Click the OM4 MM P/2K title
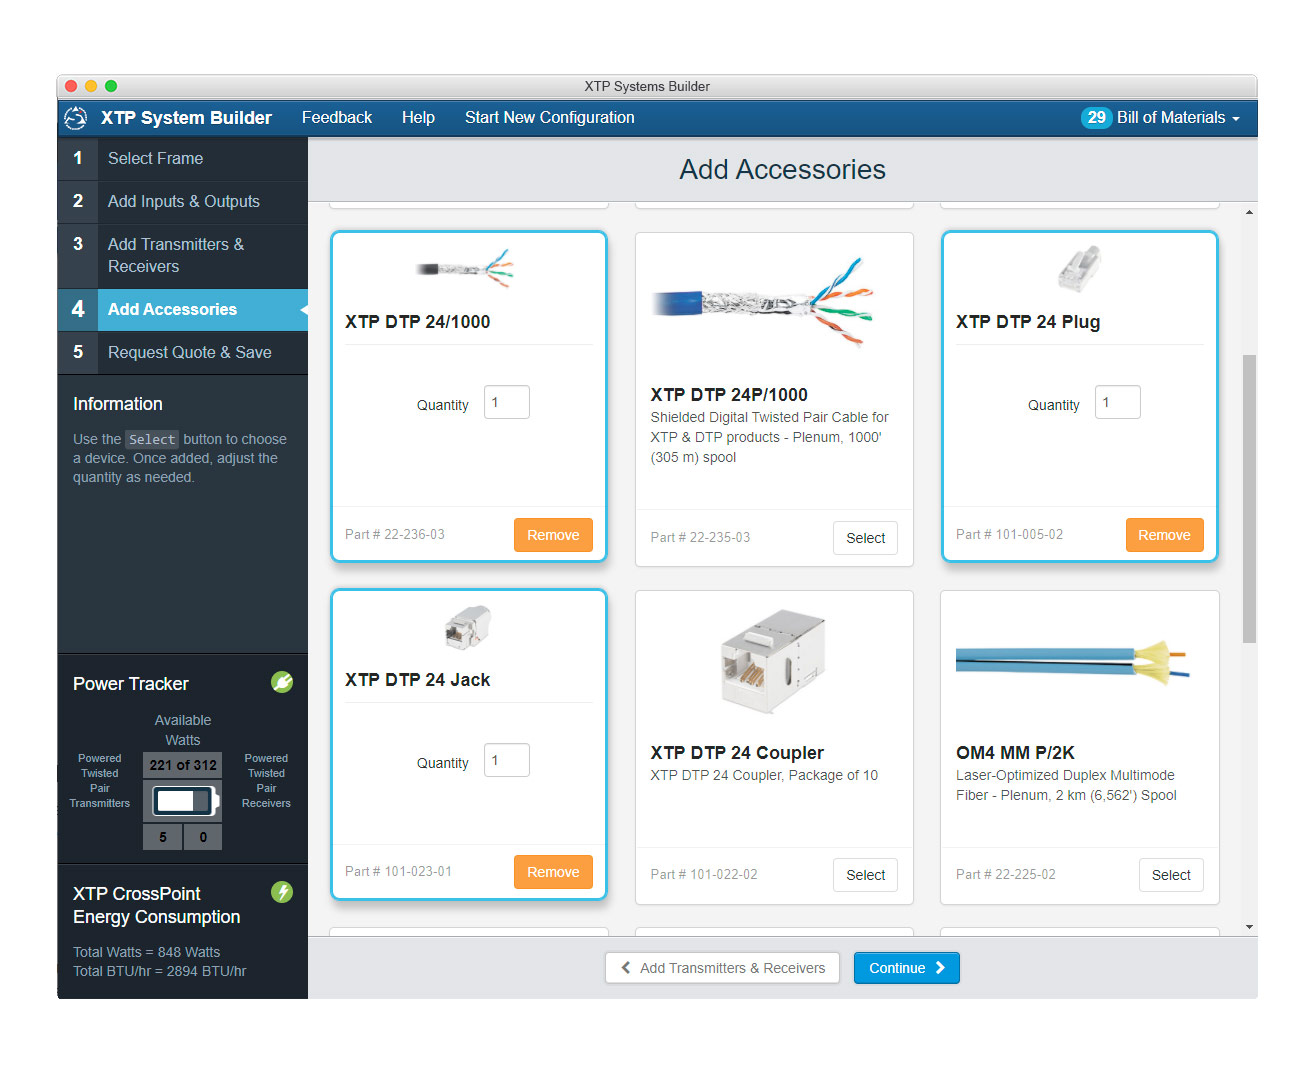Image resolution: width=1314 pixels, height=1076 pixels. (1015, 753)
